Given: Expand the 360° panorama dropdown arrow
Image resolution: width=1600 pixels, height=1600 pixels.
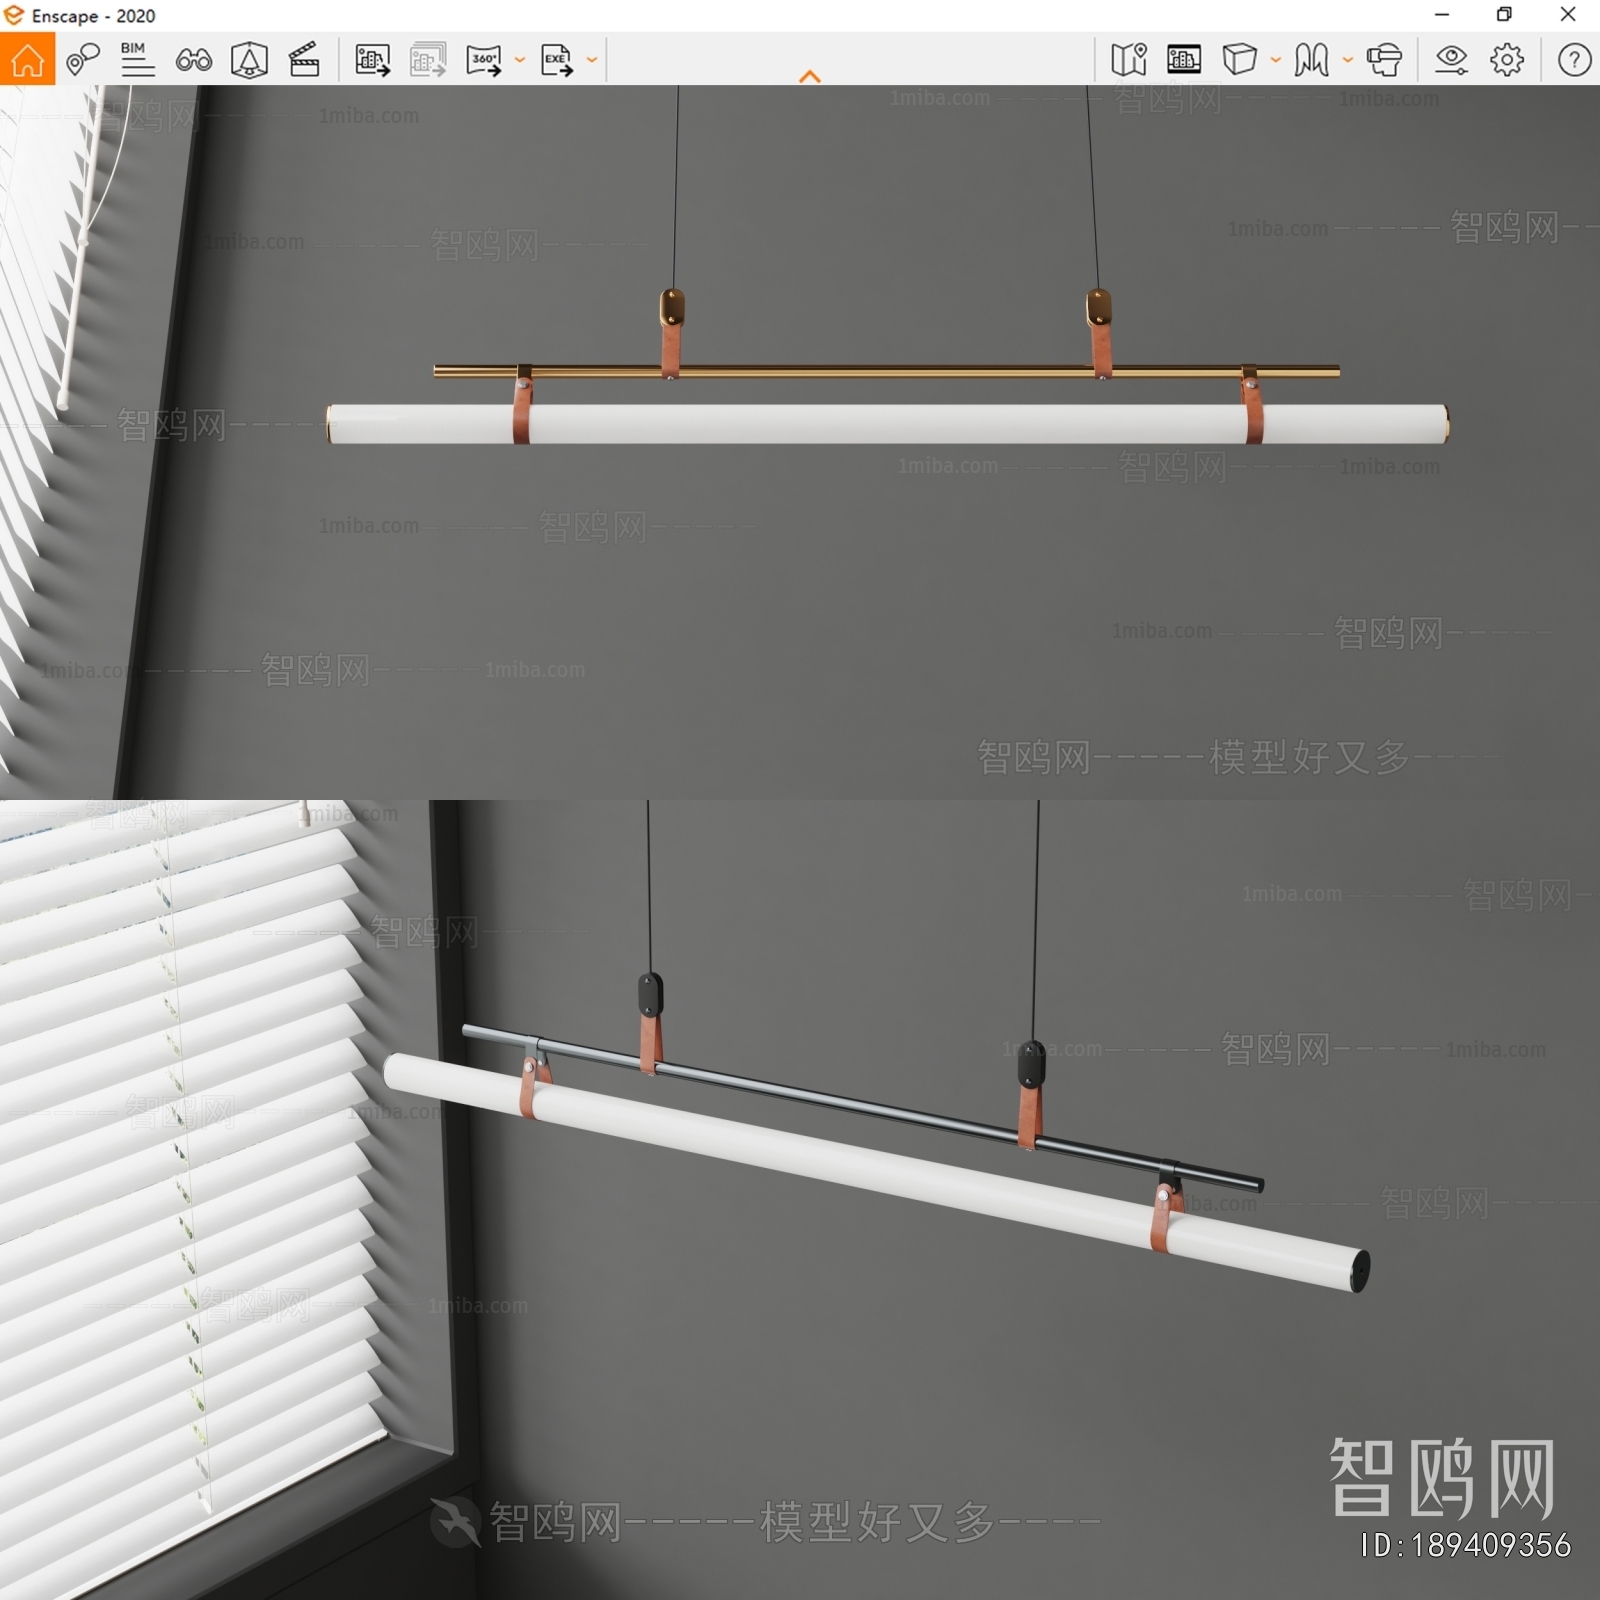Looking at the screenshot, I should pyautogui.click(x=519, y=60).
